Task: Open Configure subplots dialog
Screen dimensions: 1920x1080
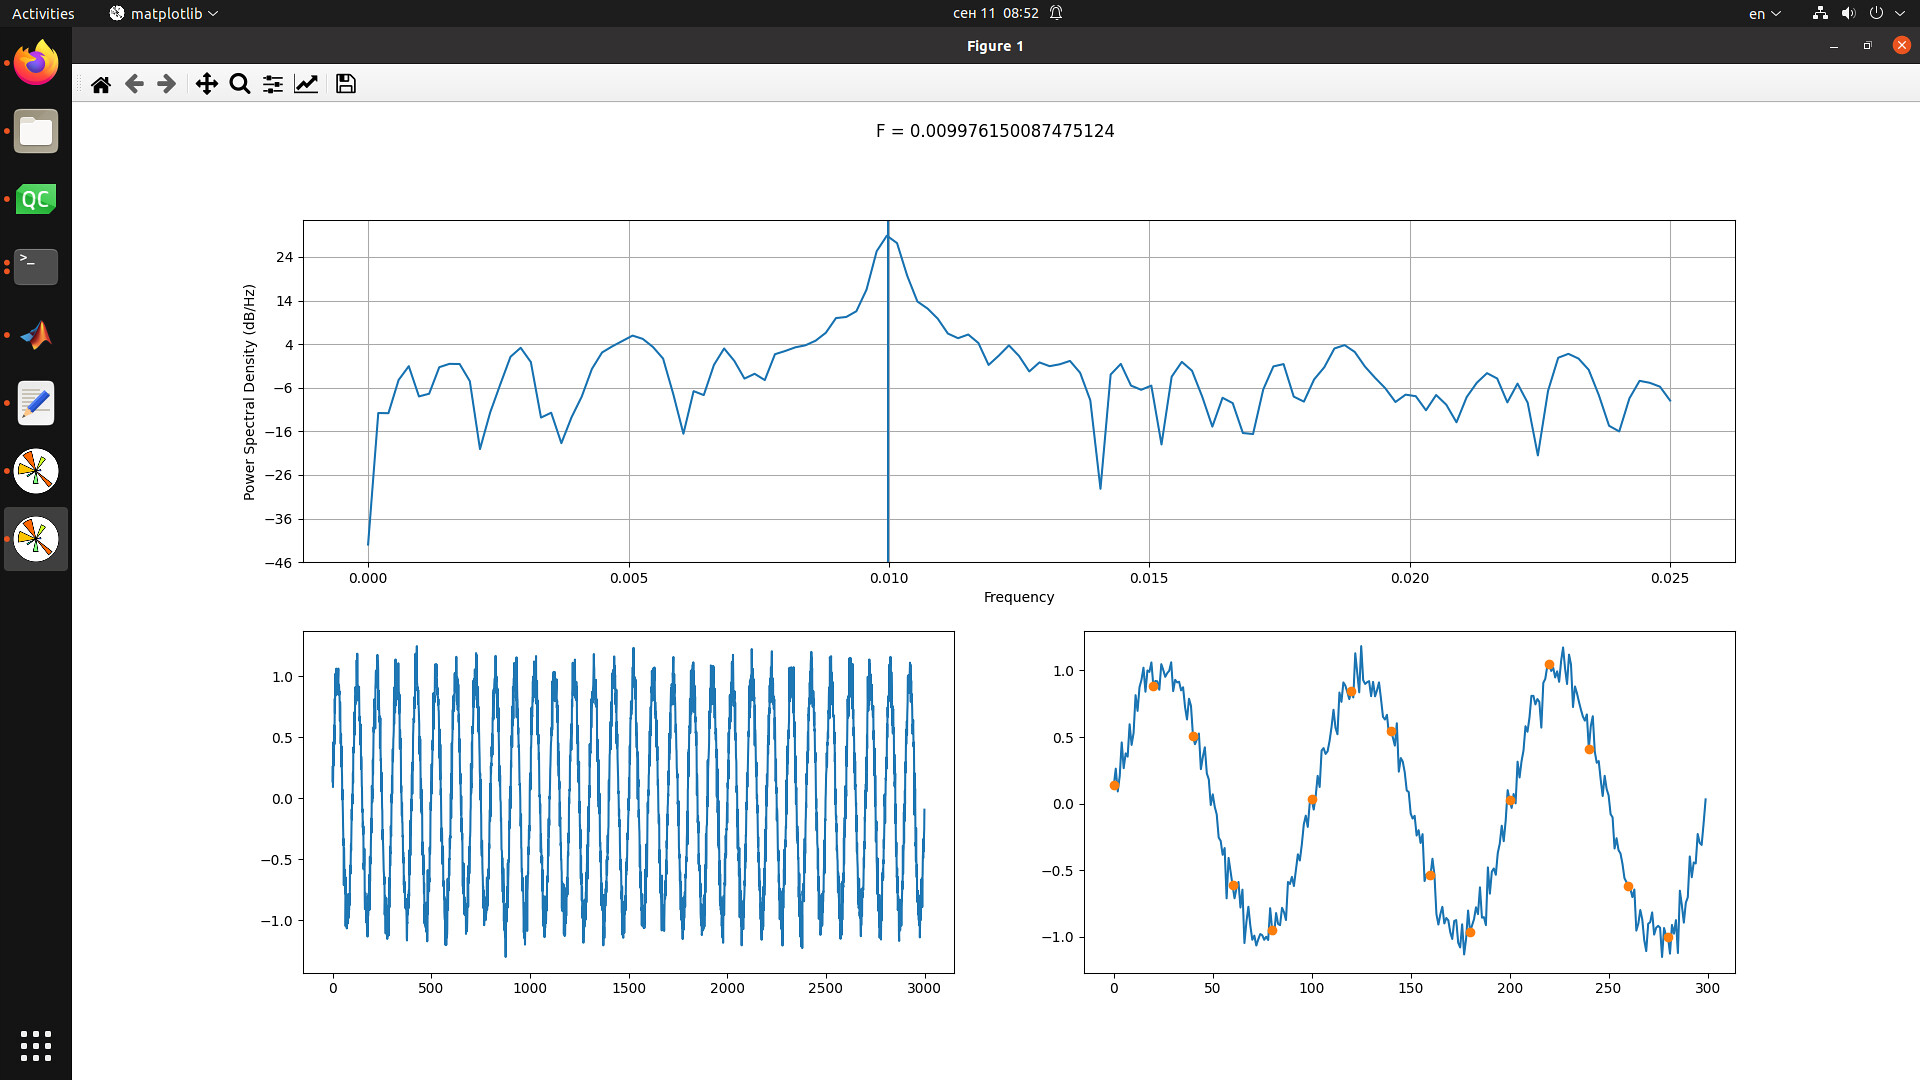Action: [x=273, y=84]
